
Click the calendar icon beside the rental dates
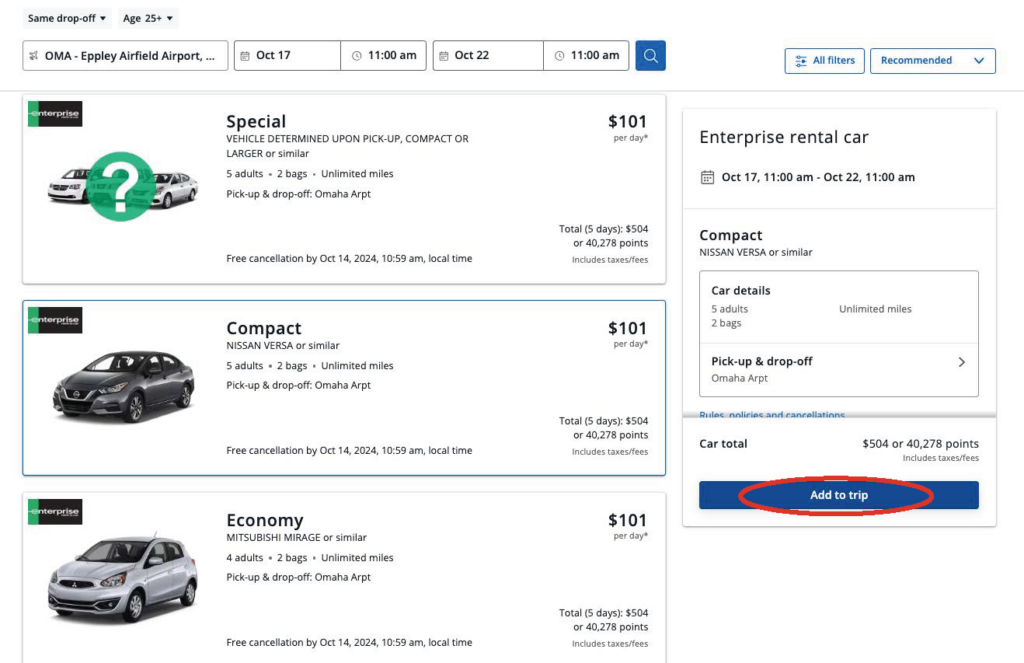709,176
